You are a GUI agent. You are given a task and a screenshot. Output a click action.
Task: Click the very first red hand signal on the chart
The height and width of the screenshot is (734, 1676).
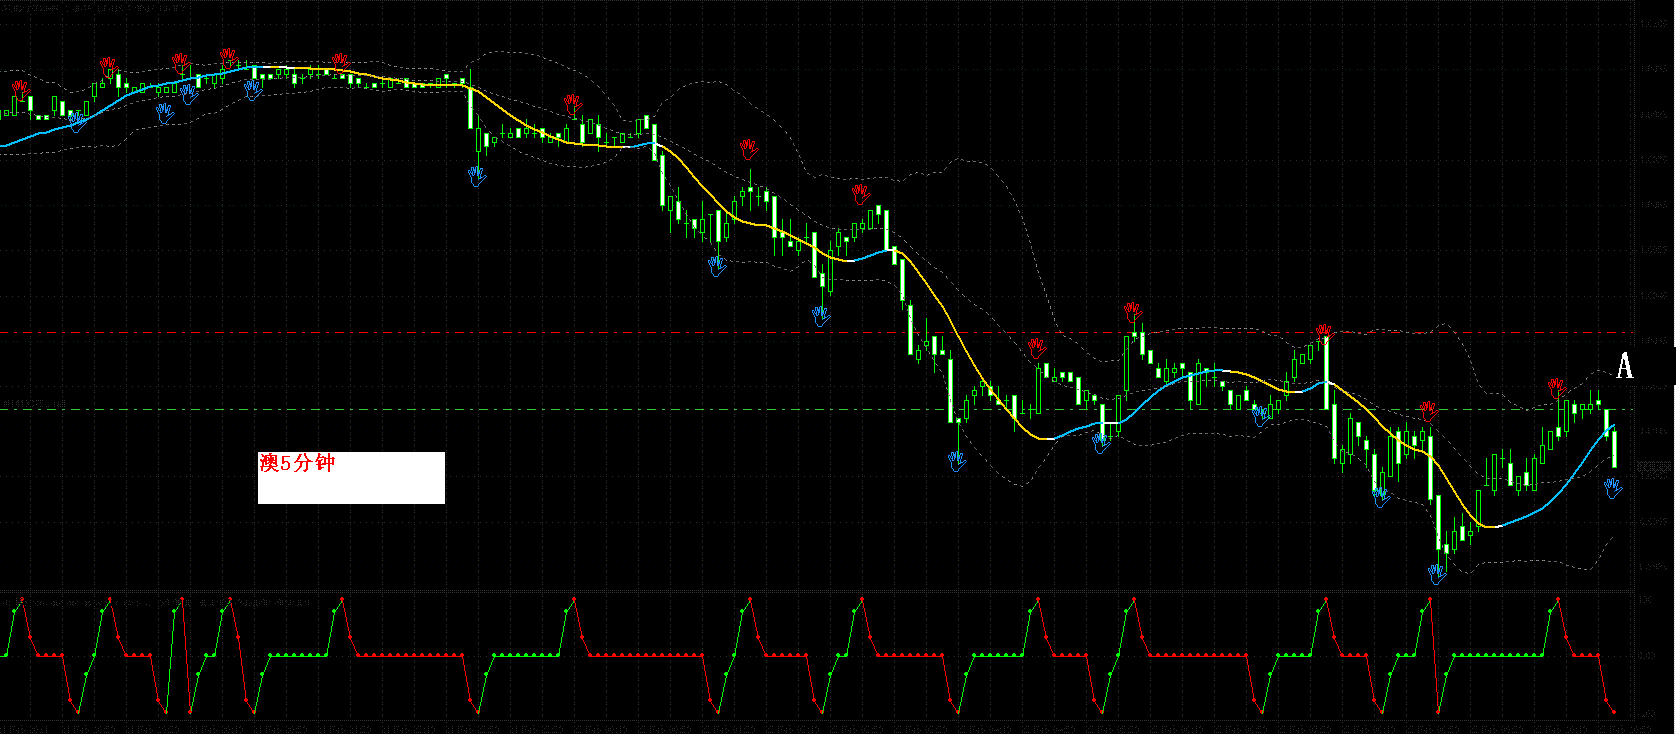[20, 91]
